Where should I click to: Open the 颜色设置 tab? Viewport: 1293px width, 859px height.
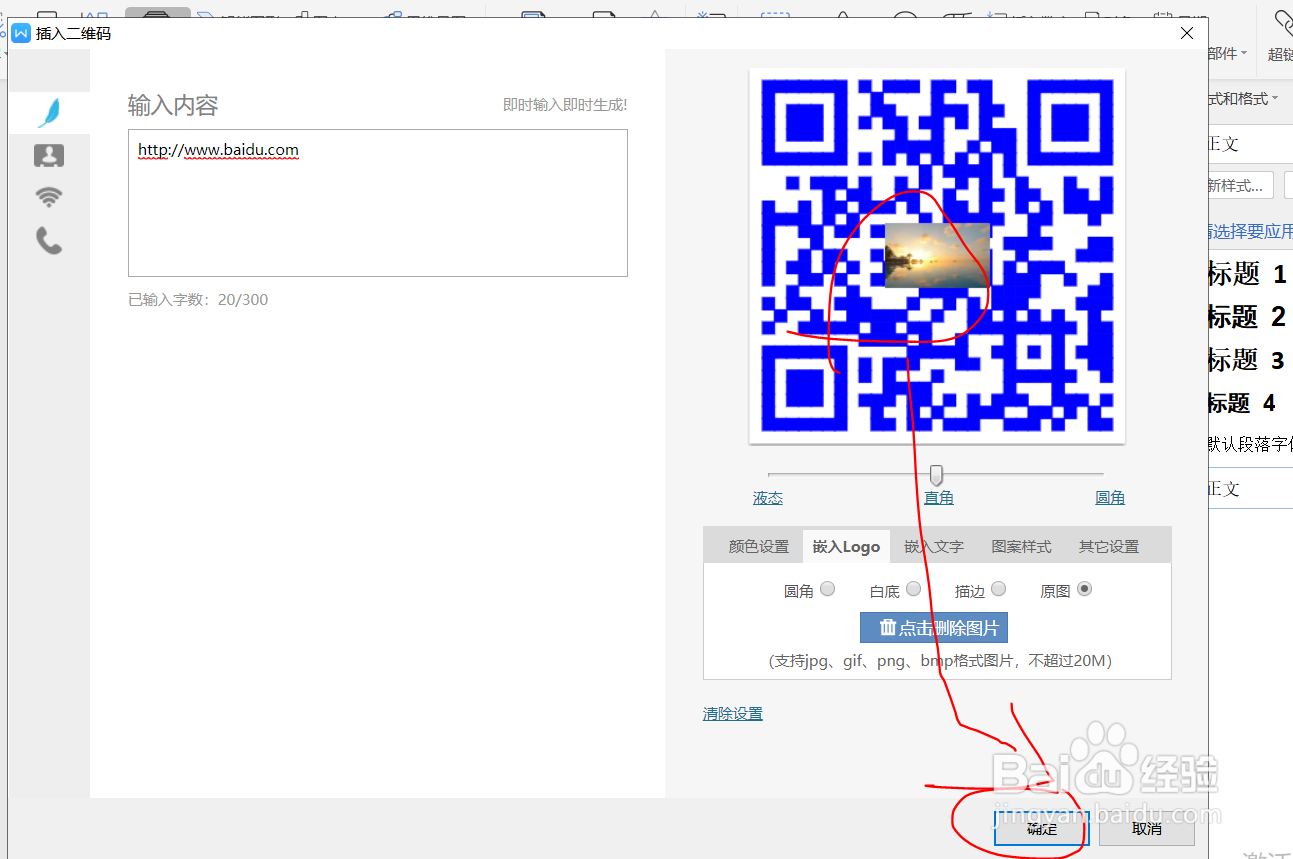pos(759,547)
